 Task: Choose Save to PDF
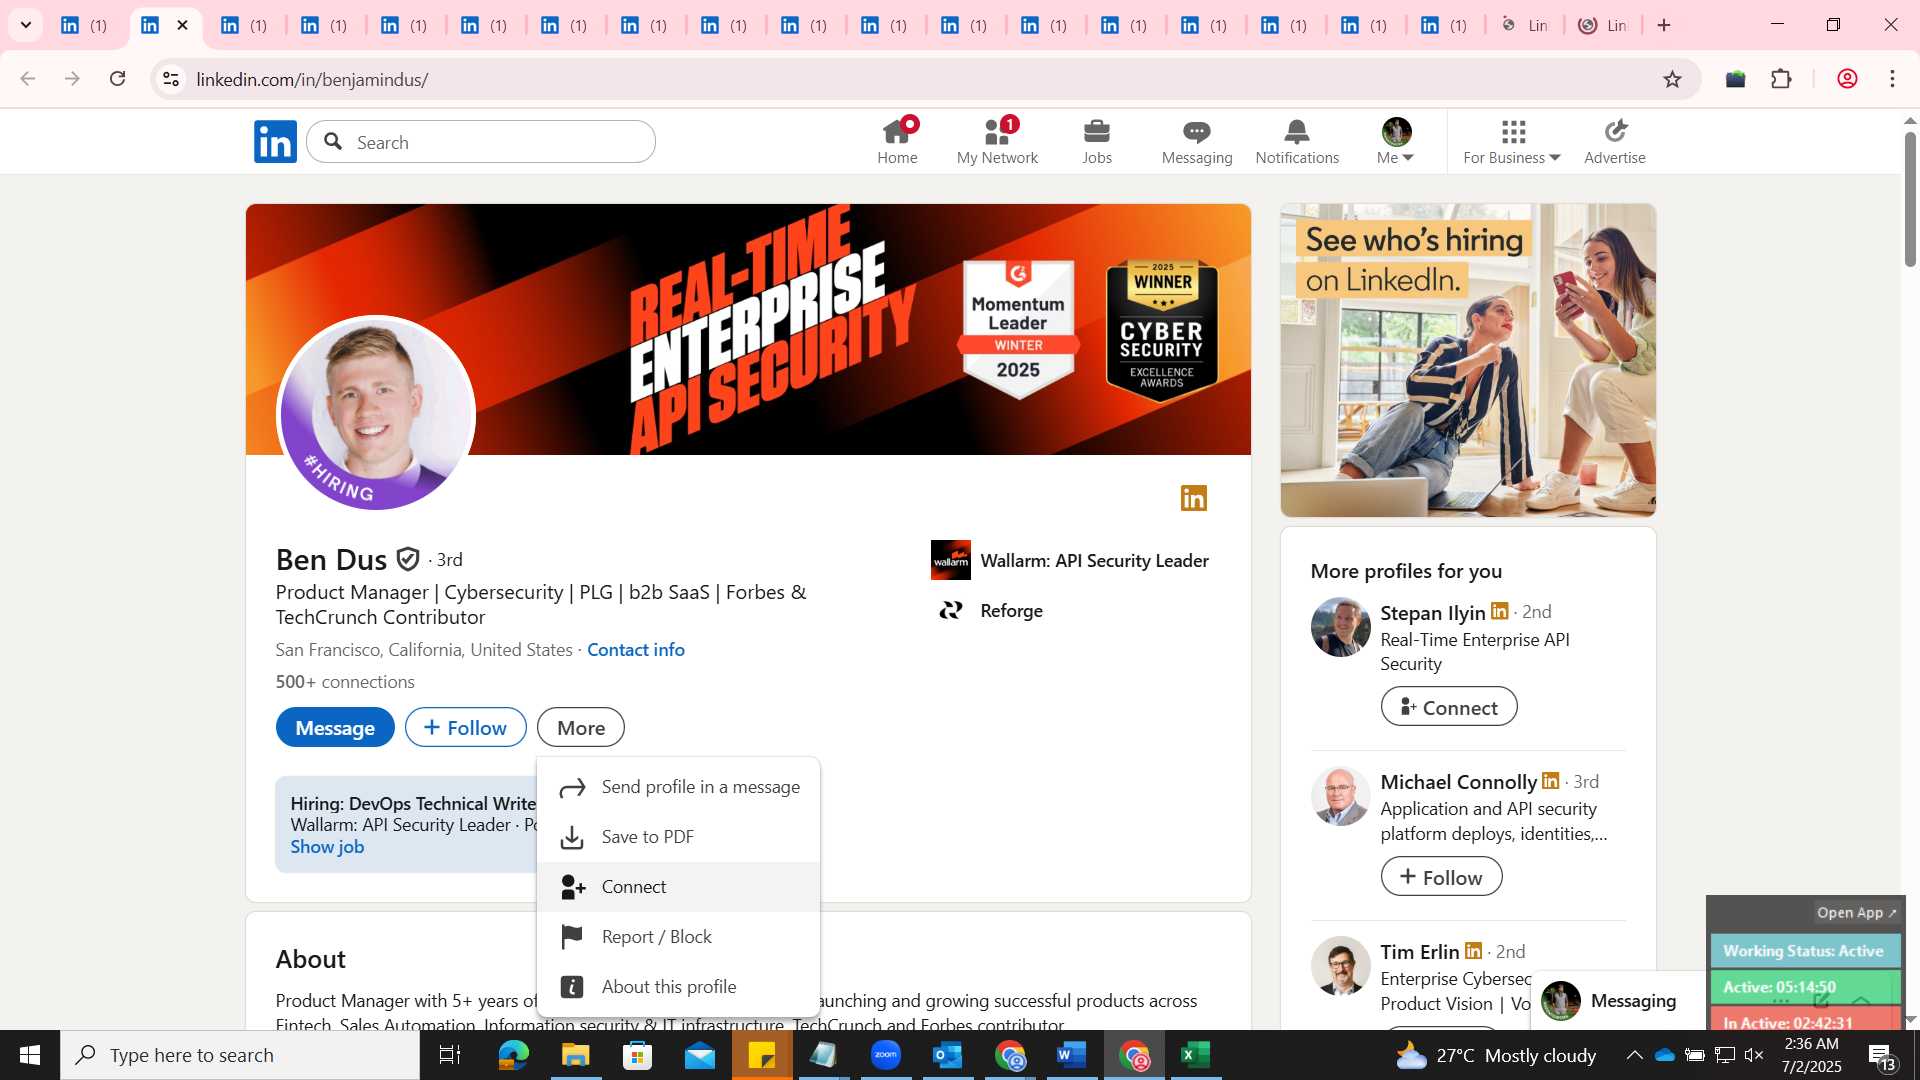tap(679, 837)
